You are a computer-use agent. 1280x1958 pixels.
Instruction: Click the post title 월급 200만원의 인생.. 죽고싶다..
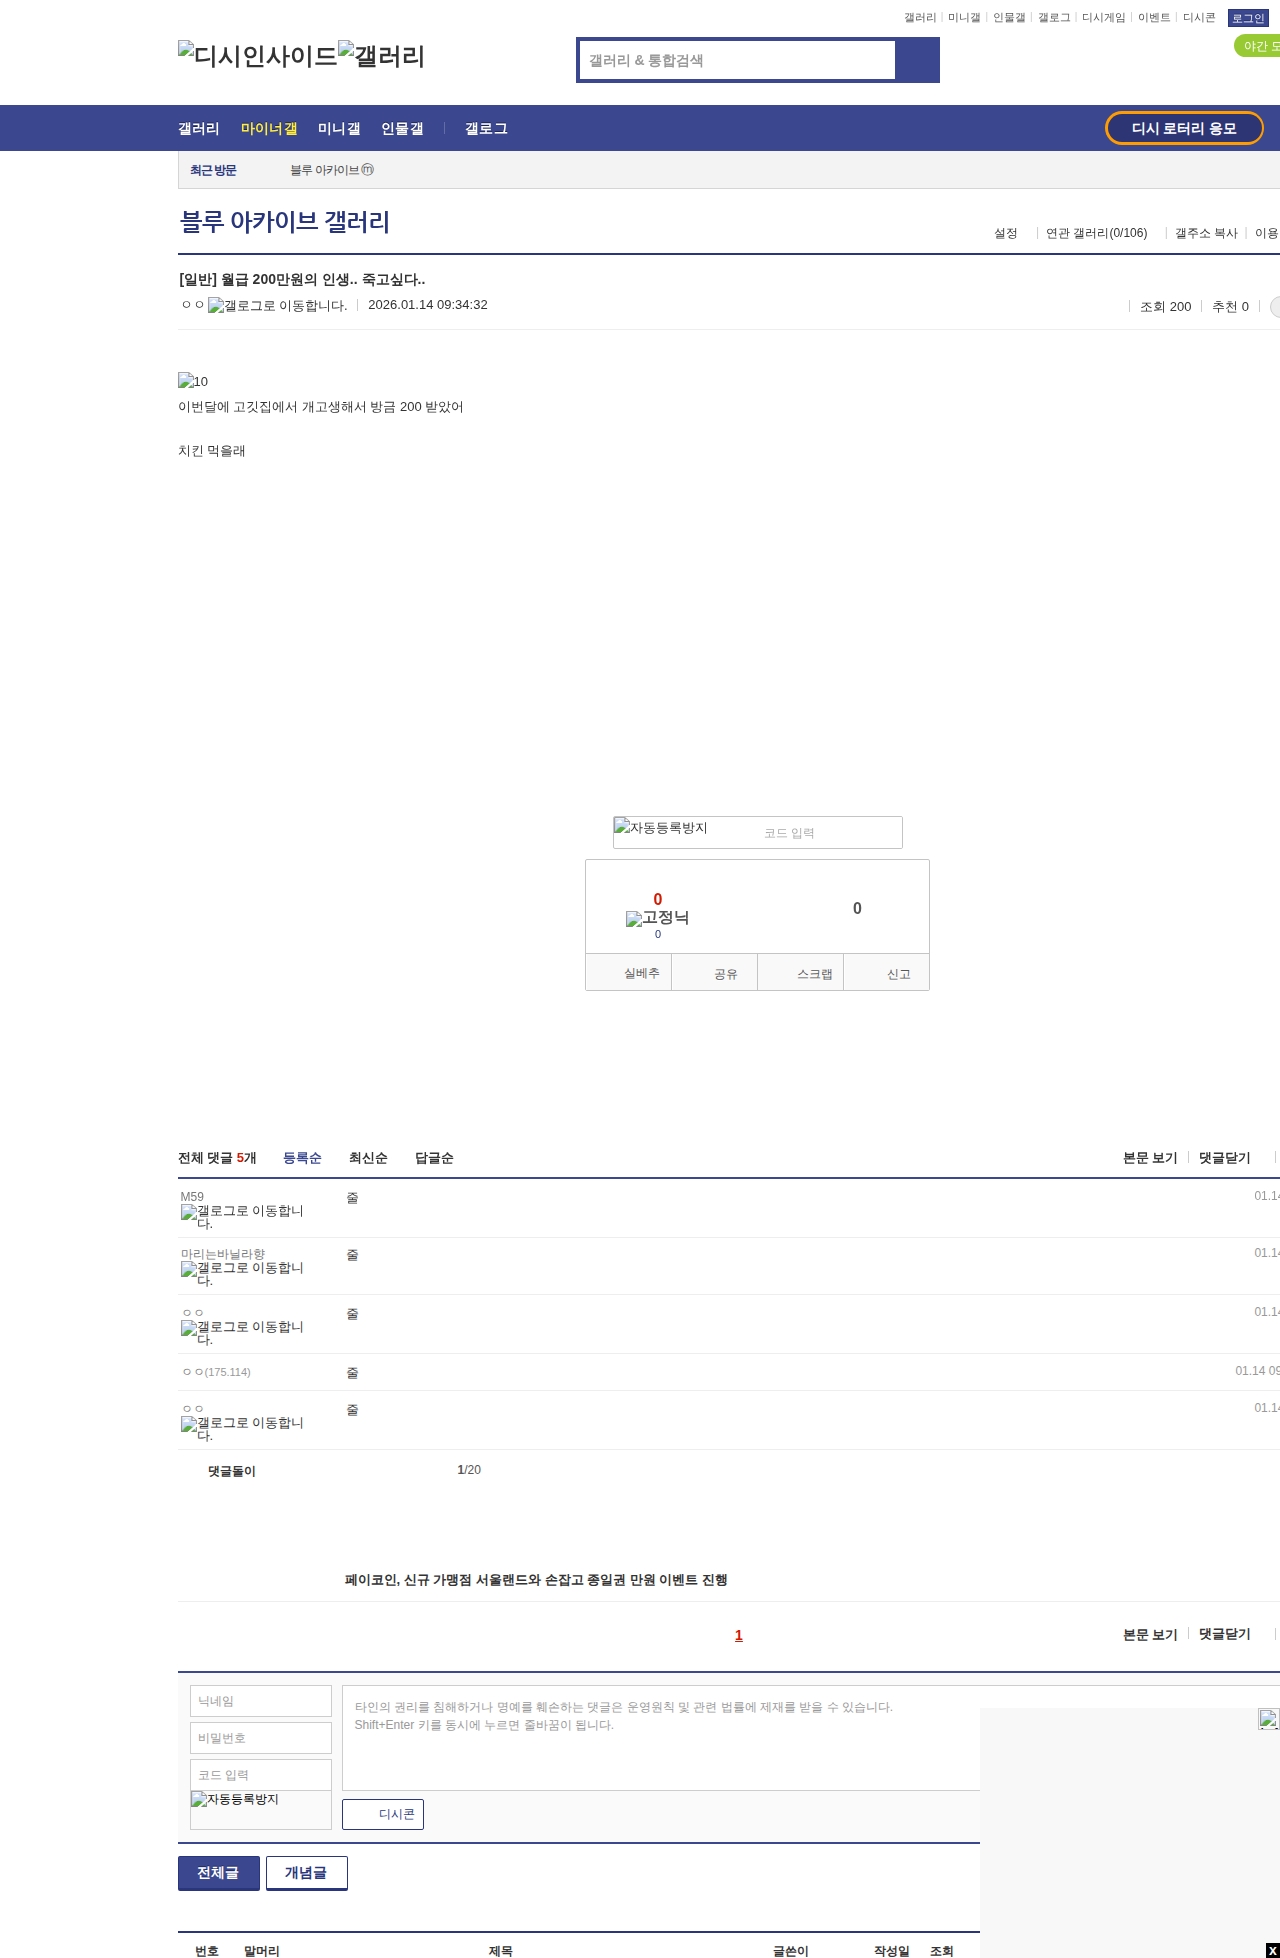click(302, 279)
